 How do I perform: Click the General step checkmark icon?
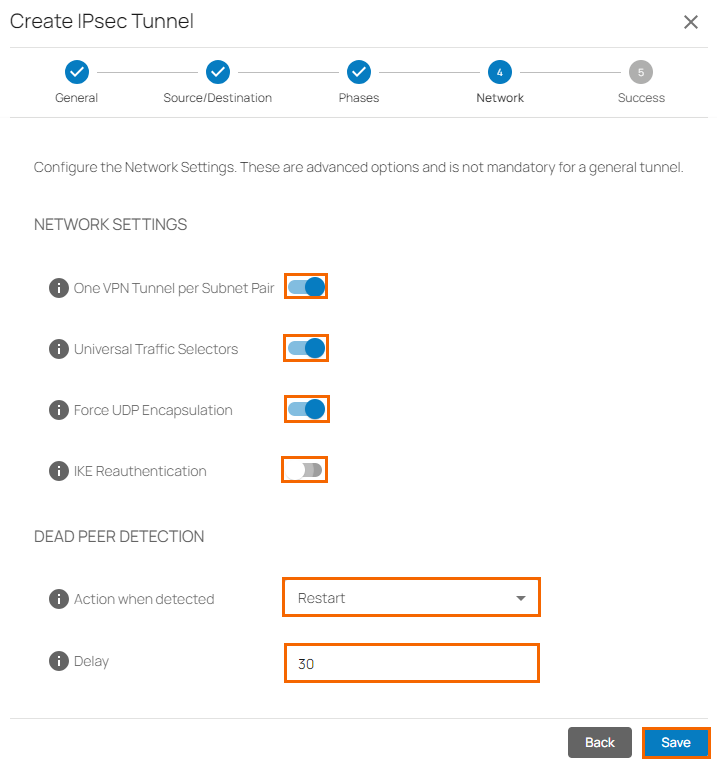[77, 72]
